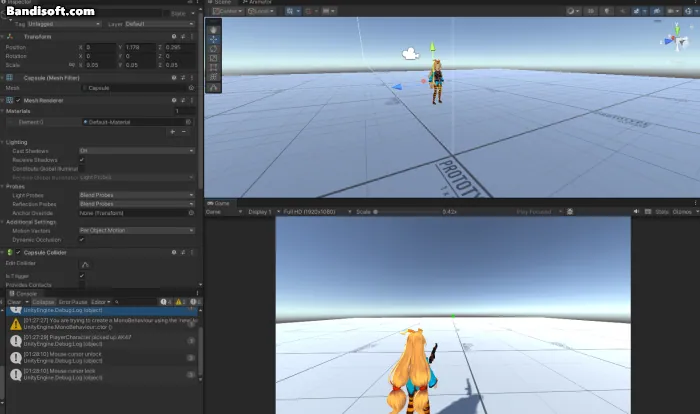Screen dimensions: 700x414
Task: Toggle Collapse button in Console
Action: 43,302
